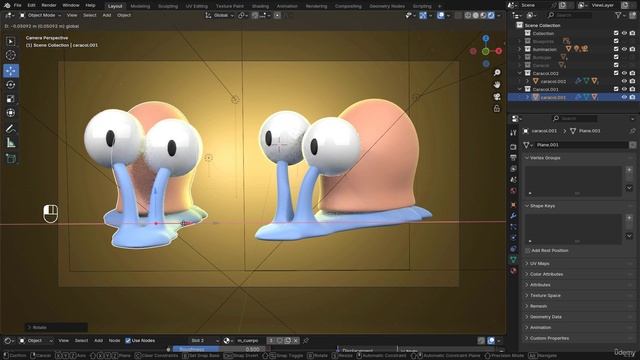Click the green Y axis gizmo dot
The image size is (640, 360).
coord(485,51)
